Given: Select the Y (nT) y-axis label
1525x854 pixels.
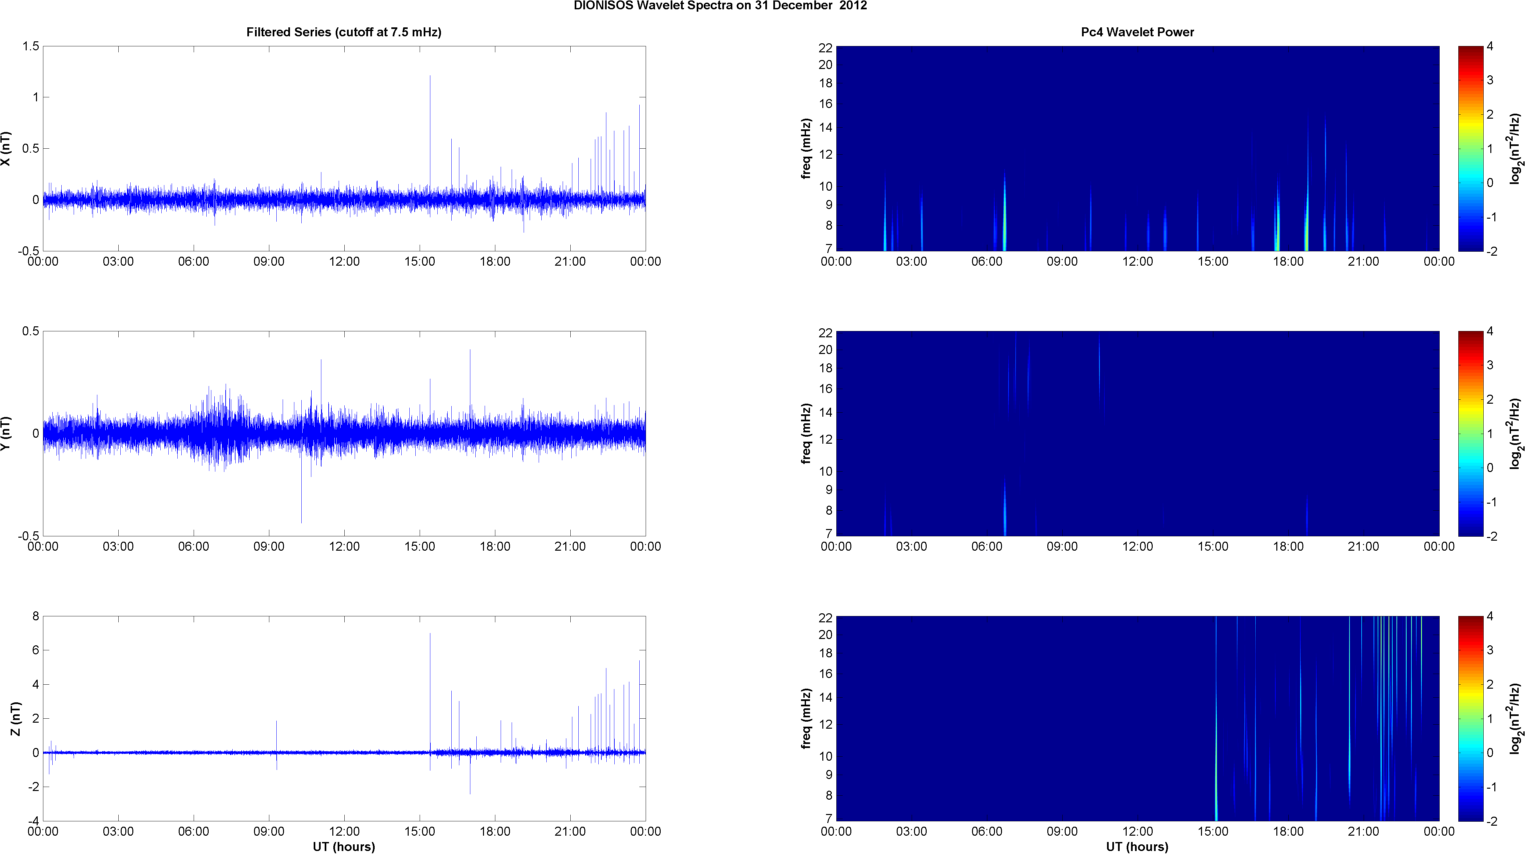Looking at the screenshot, I should [x=7, y=434].
